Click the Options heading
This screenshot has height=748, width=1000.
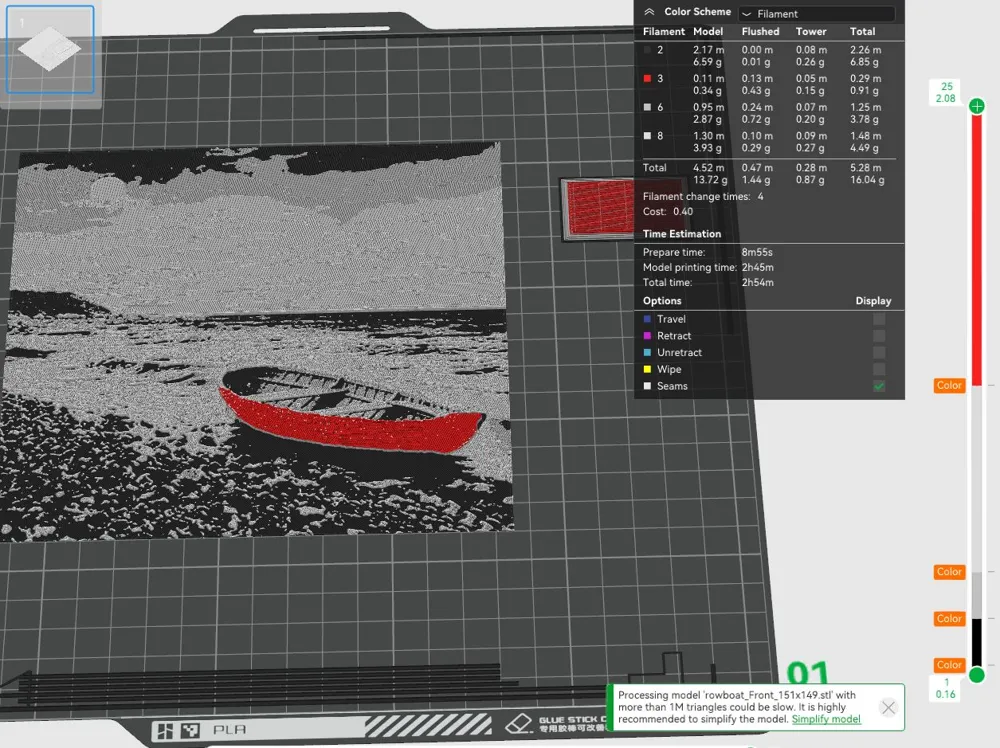coord(662,301)
